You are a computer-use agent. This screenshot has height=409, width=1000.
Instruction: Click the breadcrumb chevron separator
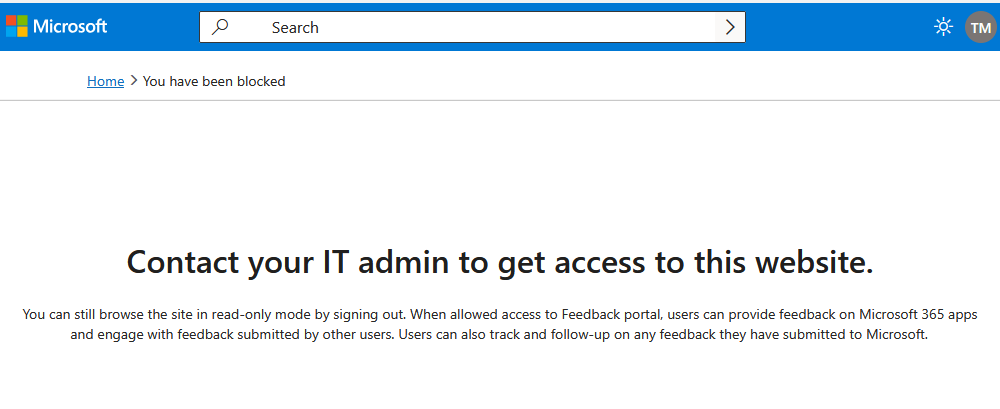tap(133, 81)
